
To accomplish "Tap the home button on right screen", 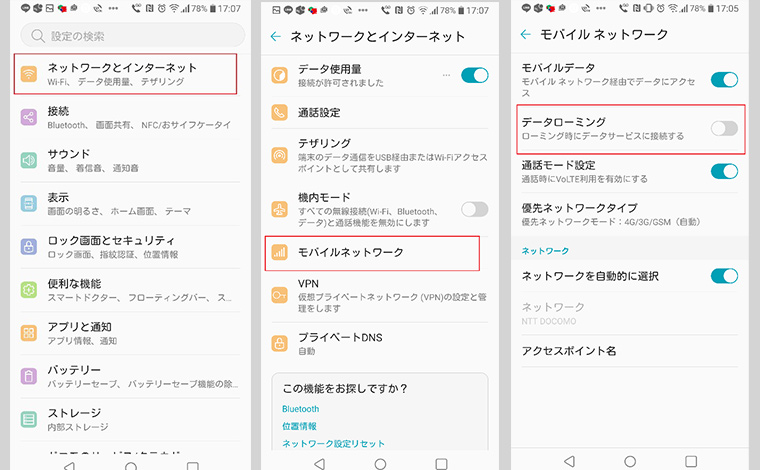I will 630,461.
